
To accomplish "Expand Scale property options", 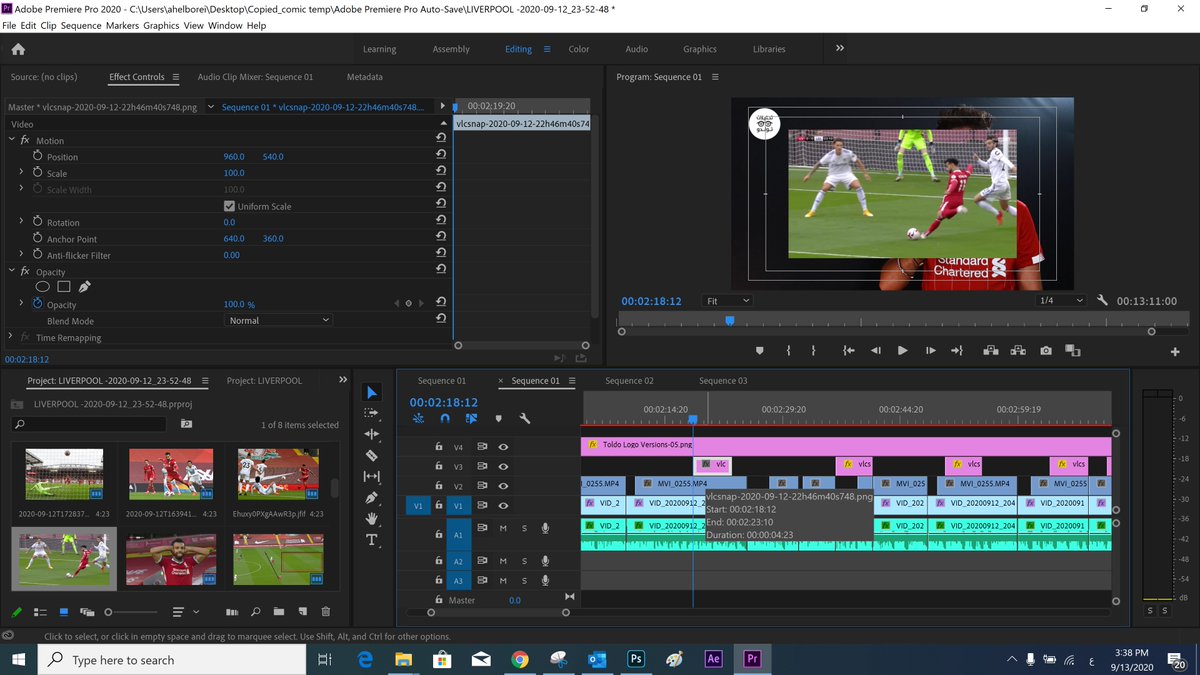I will pos(21,173).
